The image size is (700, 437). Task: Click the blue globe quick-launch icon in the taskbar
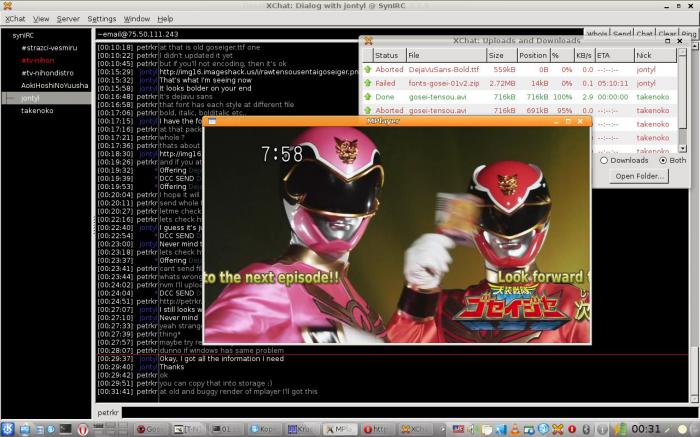point(51,429)
